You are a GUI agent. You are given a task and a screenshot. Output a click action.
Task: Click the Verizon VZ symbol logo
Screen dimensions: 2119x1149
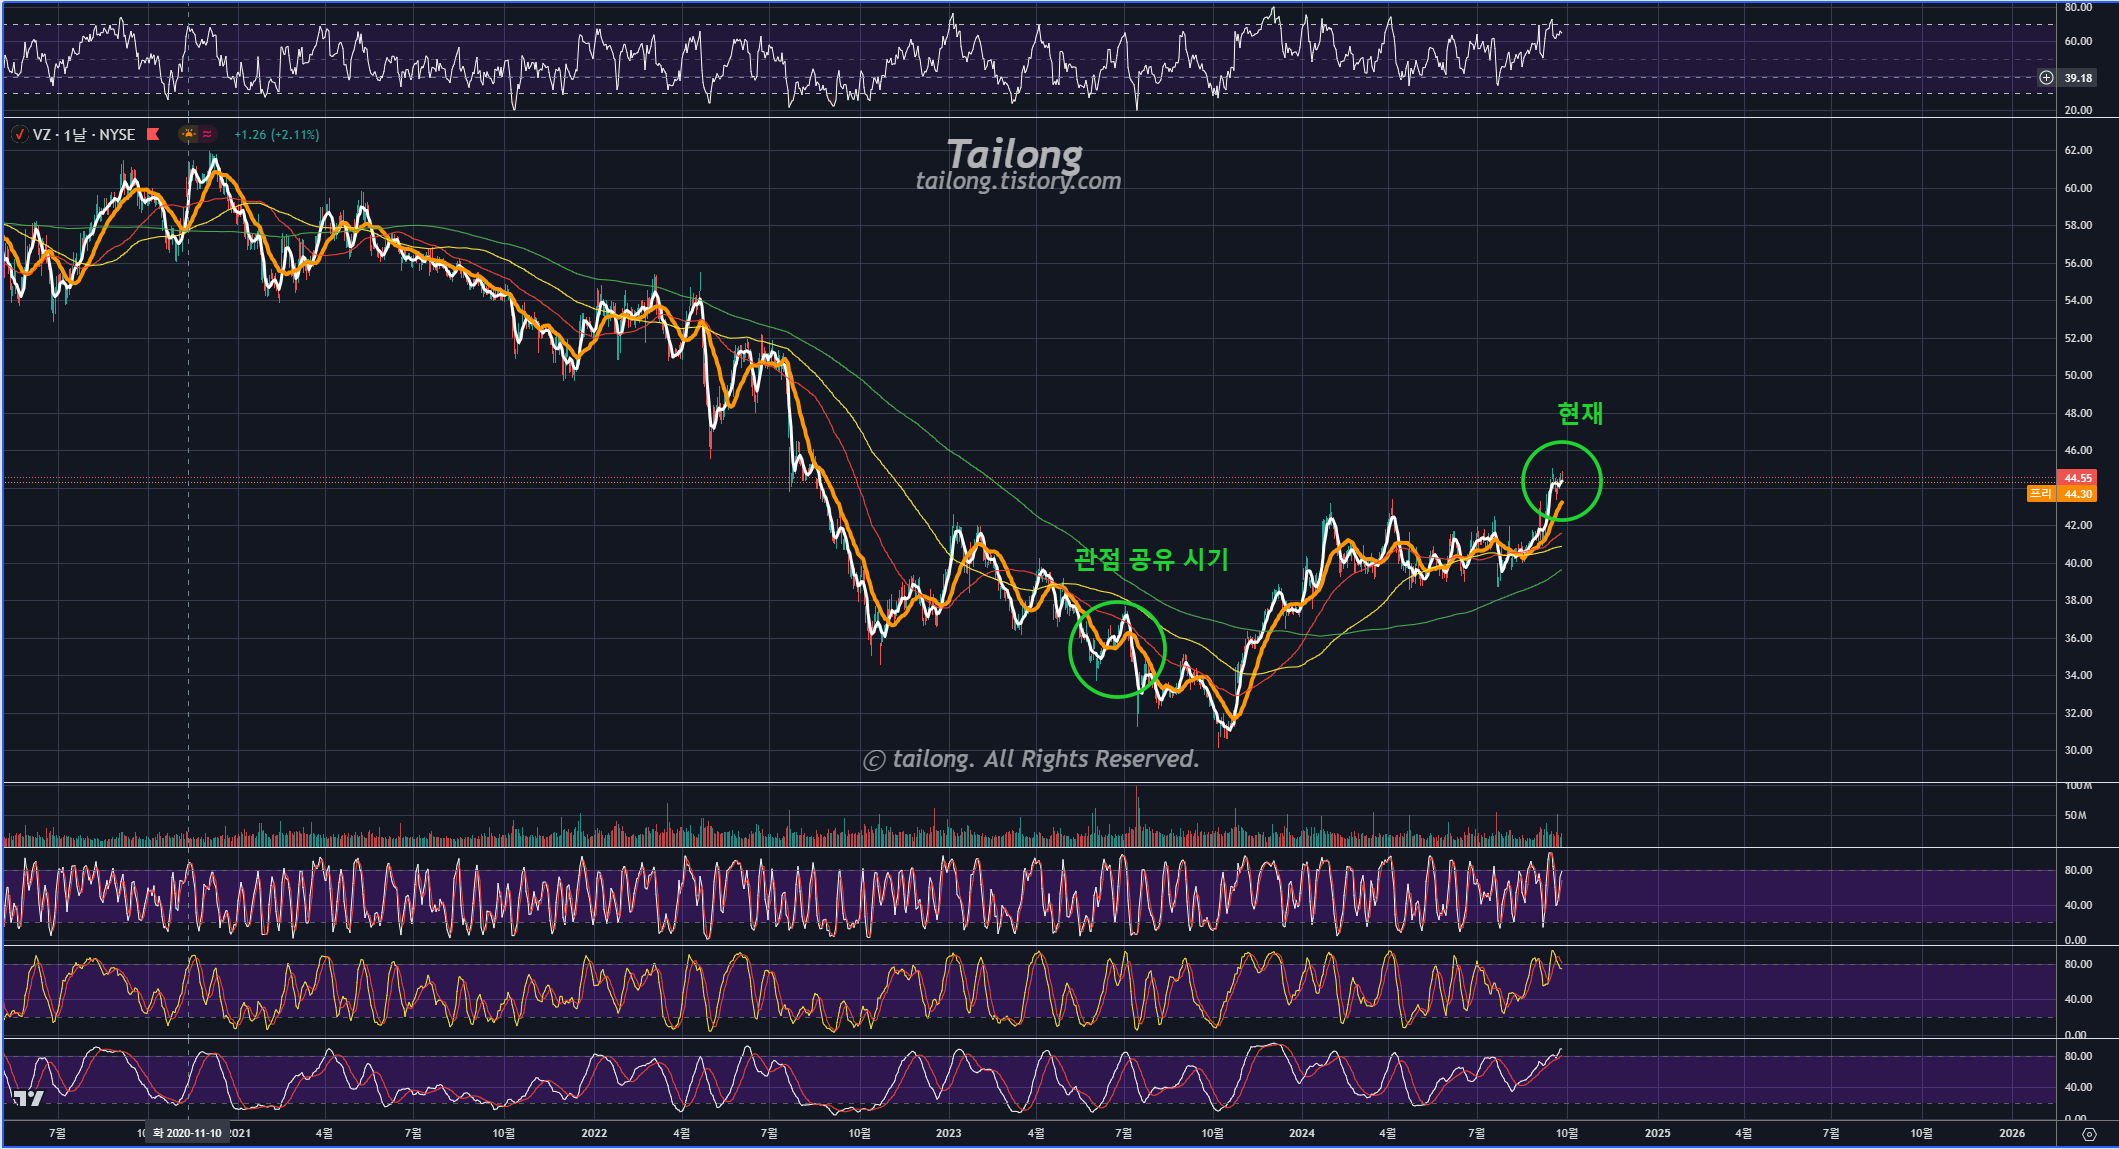pos(19,134)
